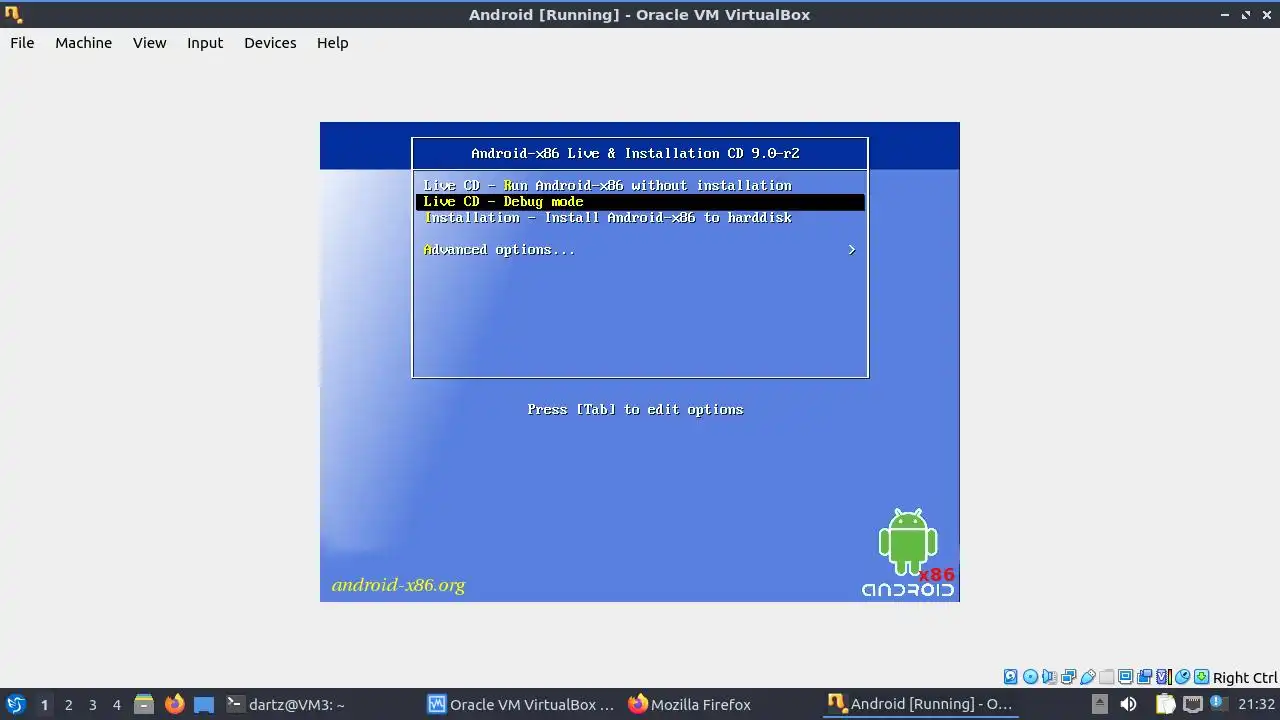Screen dimensions: 1280x720
Task: Click the VirtualBox window icon in title bar
Action: click(13, 14)
